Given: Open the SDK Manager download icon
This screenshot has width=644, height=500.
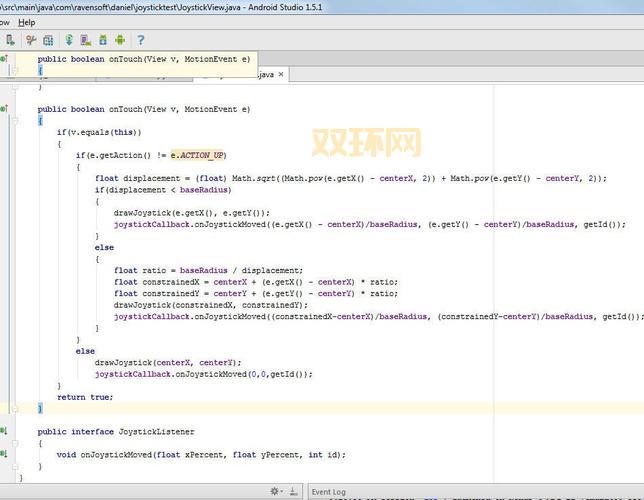Looking at the screenshot, I should (x=103, y=41).
